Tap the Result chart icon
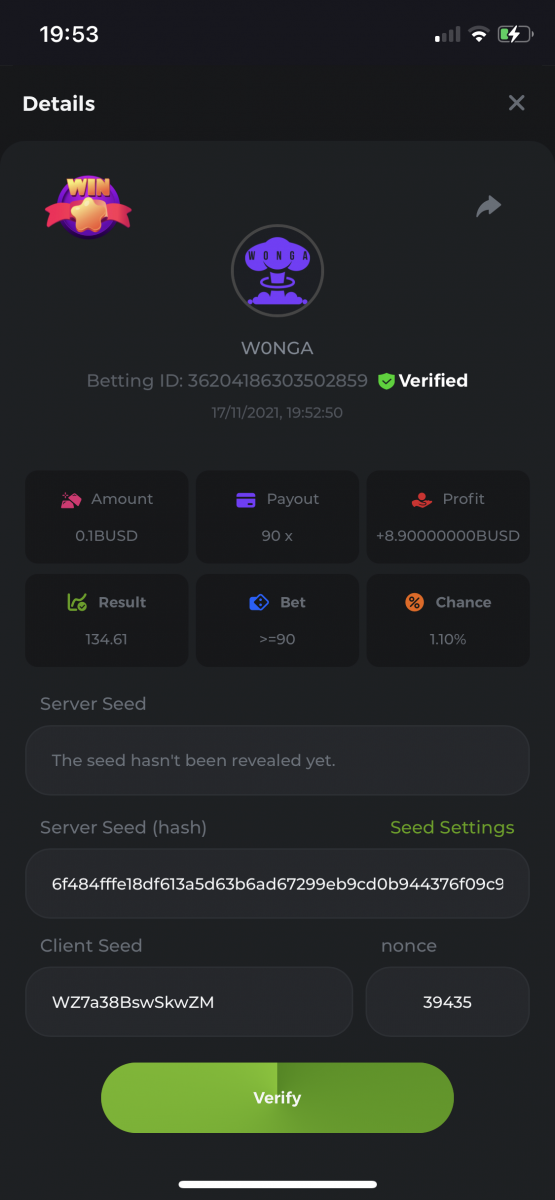 point(77,602)
